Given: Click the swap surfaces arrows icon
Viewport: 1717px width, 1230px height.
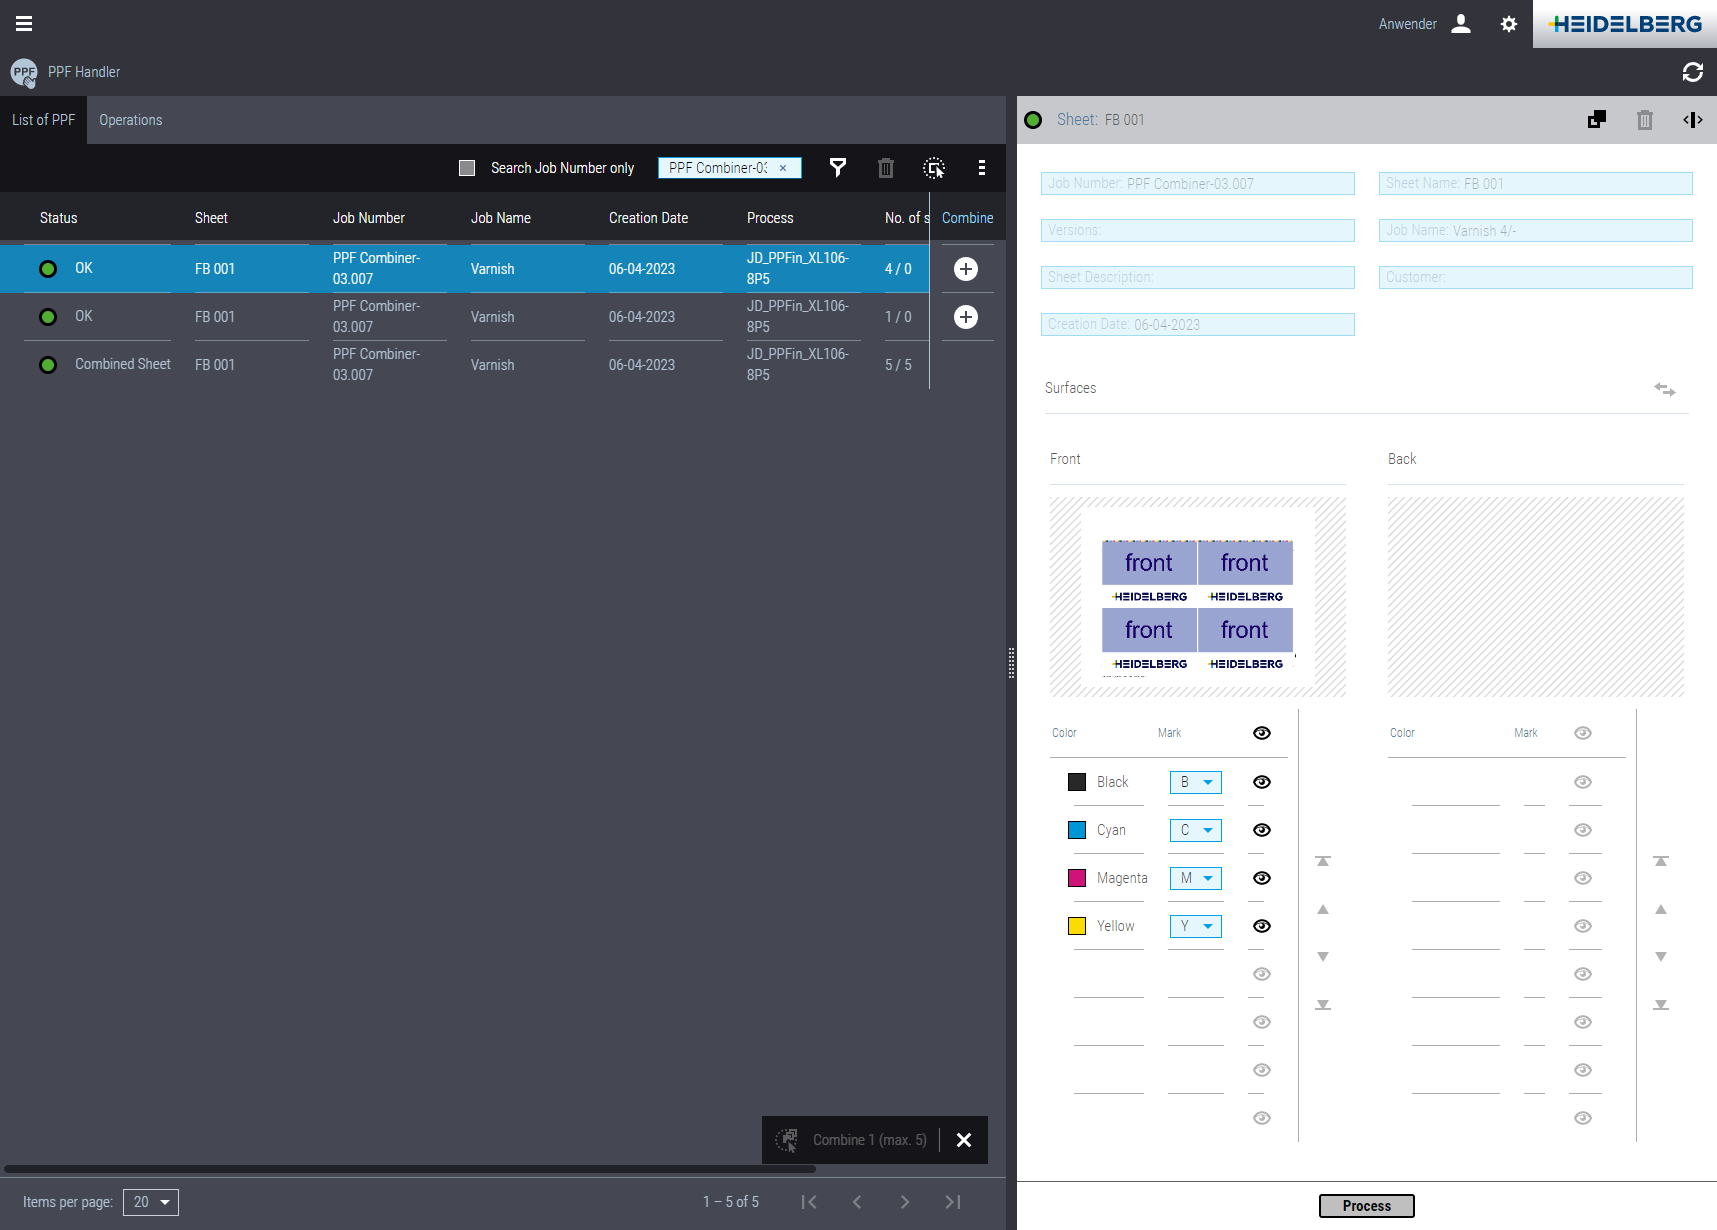Looking at the screenshot, I should click(1664, 389).
